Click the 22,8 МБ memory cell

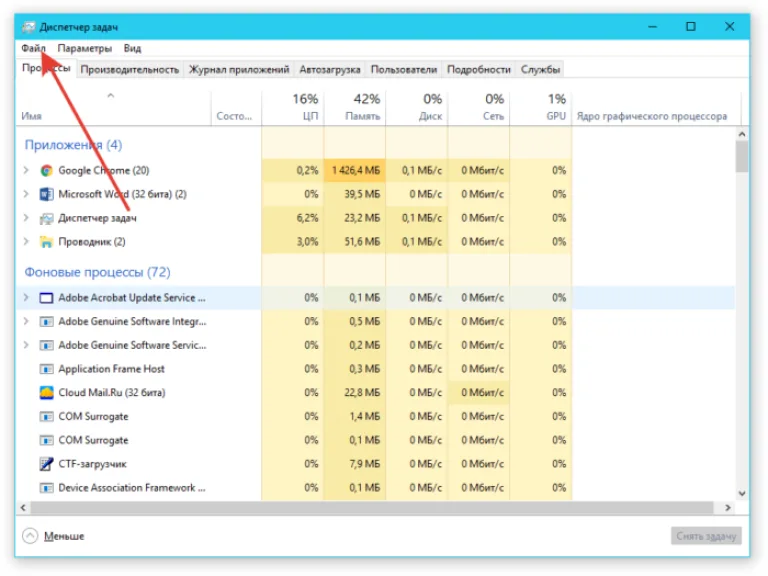pyautogui.click(x=355, y=393)
